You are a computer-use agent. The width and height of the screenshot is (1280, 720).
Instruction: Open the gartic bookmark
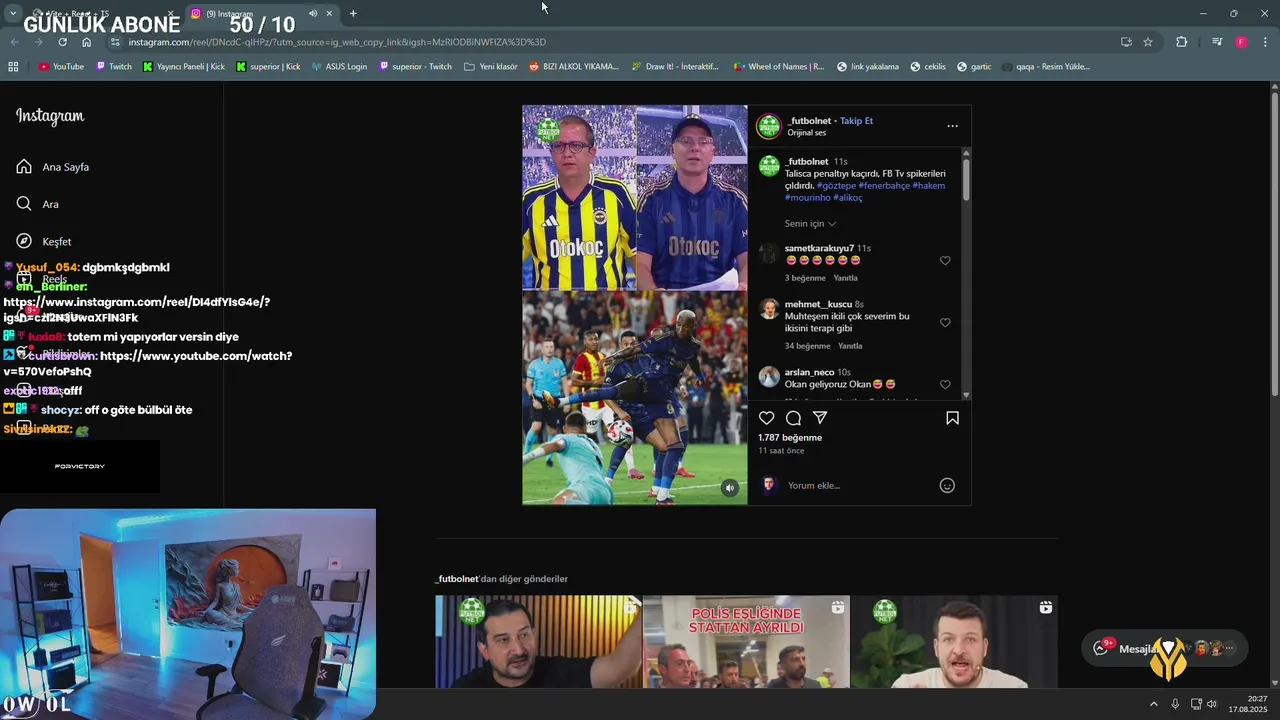click(x=974, y=67)
